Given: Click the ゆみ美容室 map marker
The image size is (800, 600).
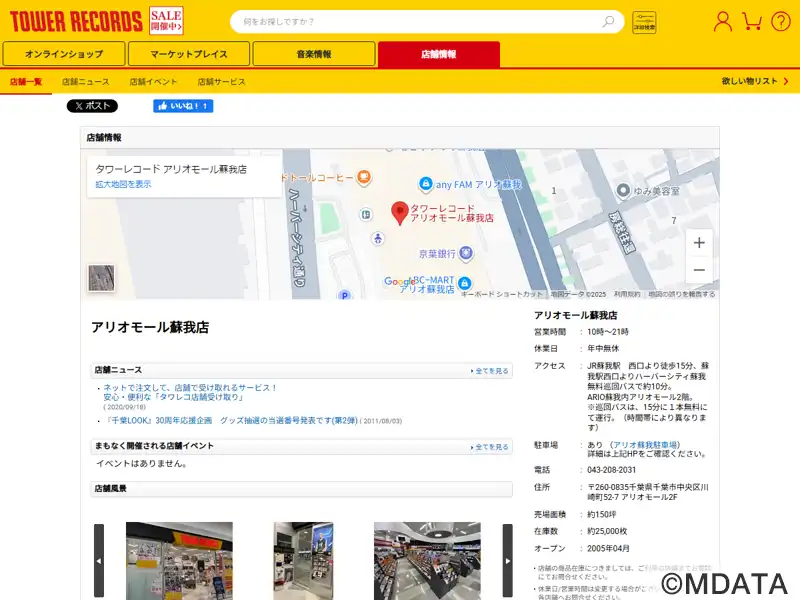Looking at the screenshot, I should tap(623, 191).
